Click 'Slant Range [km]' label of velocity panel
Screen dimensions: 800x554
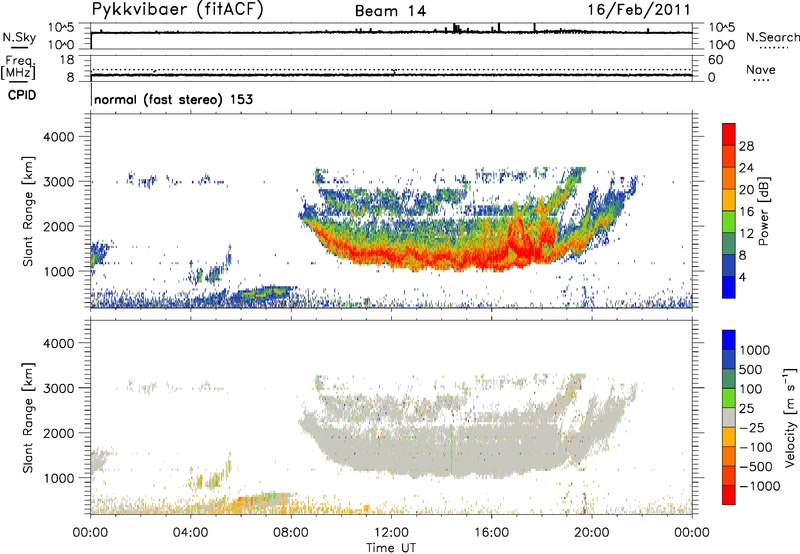[28, 417]
